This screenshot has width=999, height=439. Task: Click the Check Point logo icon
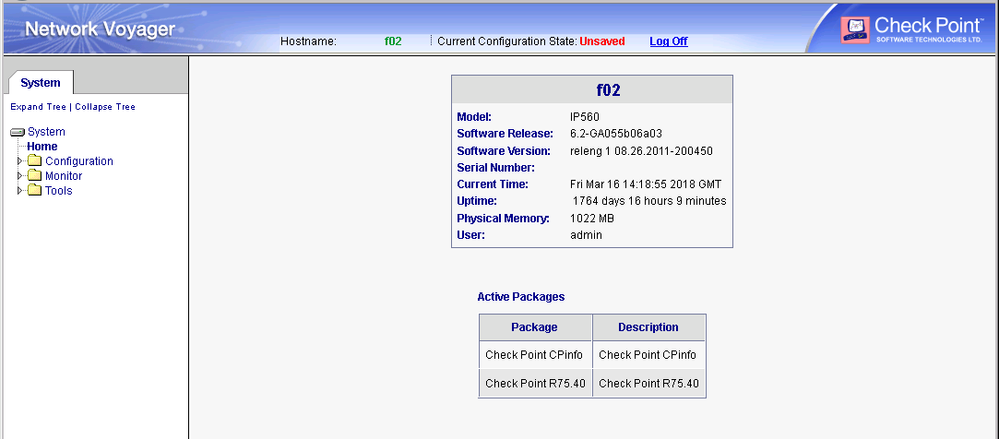(x=855, y=30)
